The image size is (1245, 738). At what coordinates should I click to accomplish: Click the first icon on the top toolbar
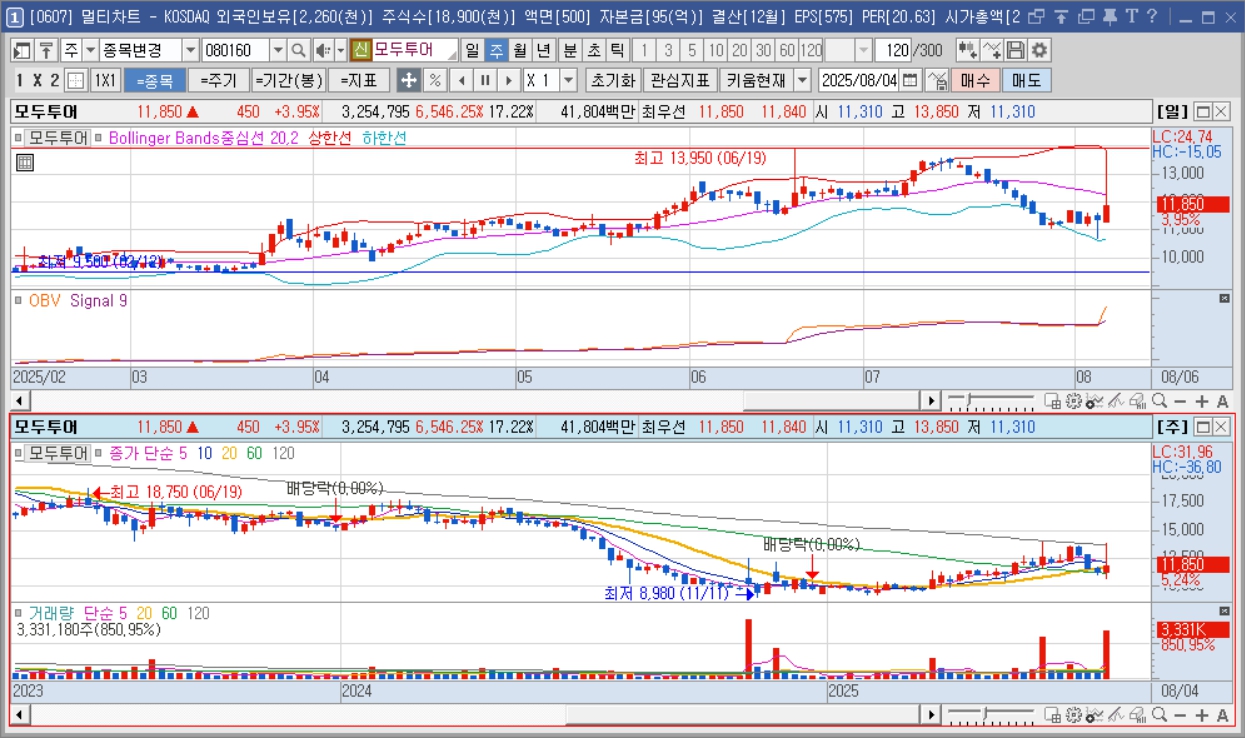pyautogui.click(x=21, y=50)
